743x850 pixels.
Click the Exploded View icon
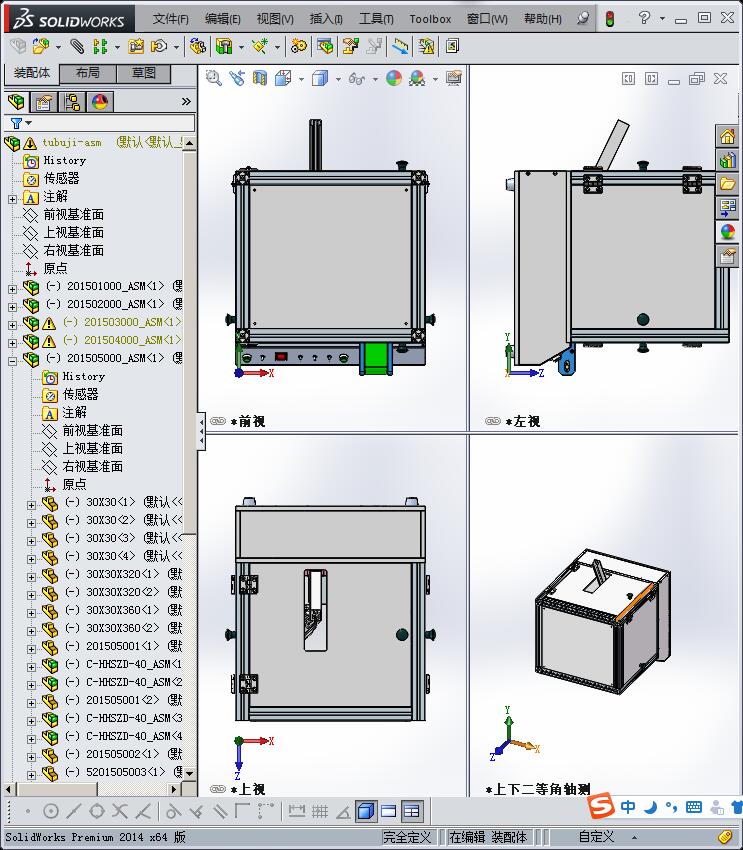(x=351, y=47)
